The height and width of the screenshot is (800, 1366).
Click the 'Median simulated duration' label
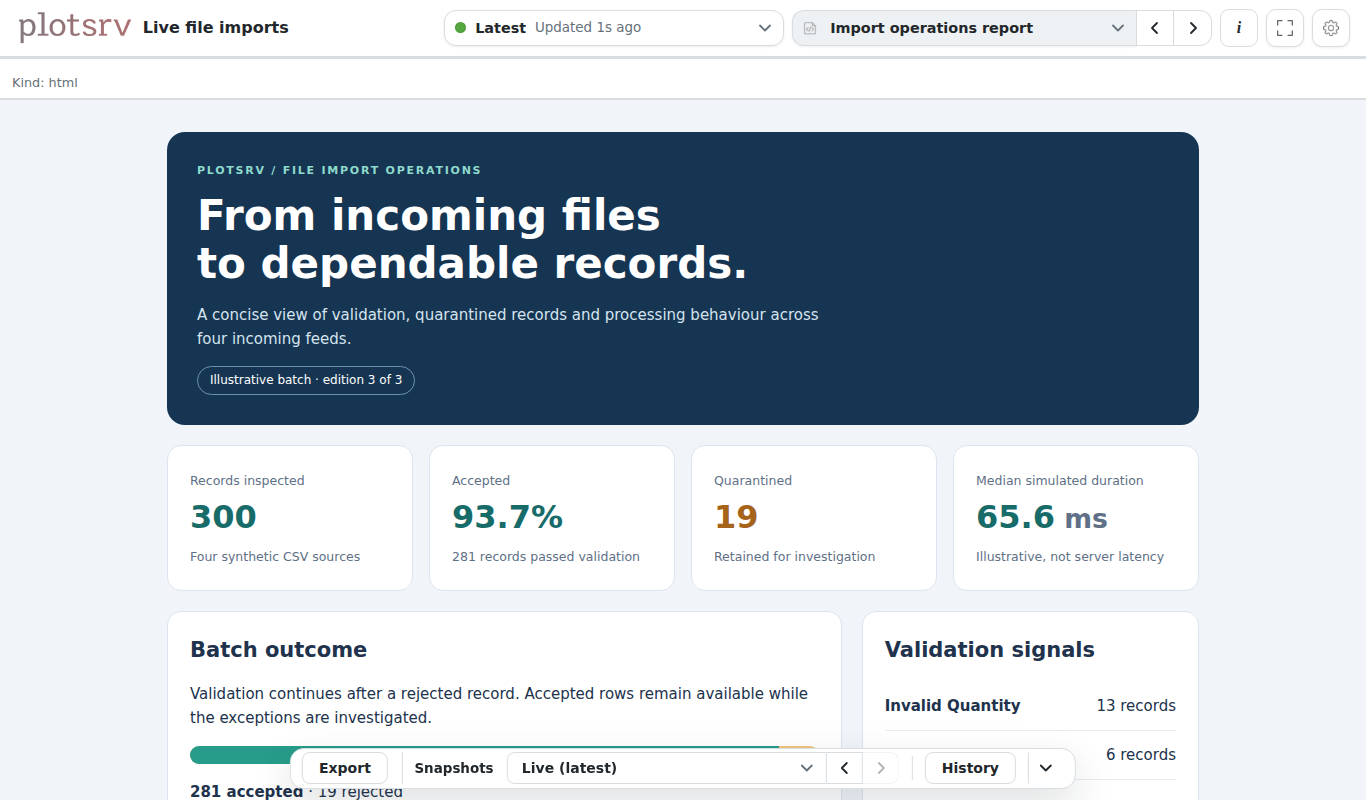coord(1060,481)
